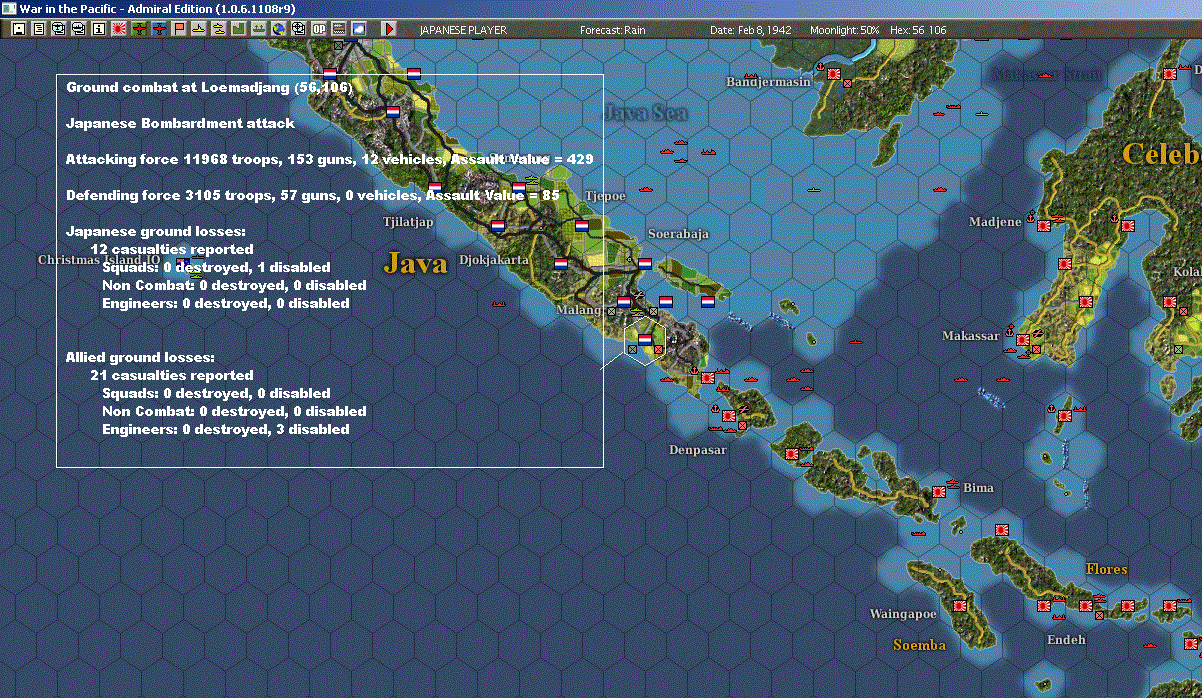Click the Endeh map label
The height and width of the screenshot is (698, 1202).
click(1065, 640)
